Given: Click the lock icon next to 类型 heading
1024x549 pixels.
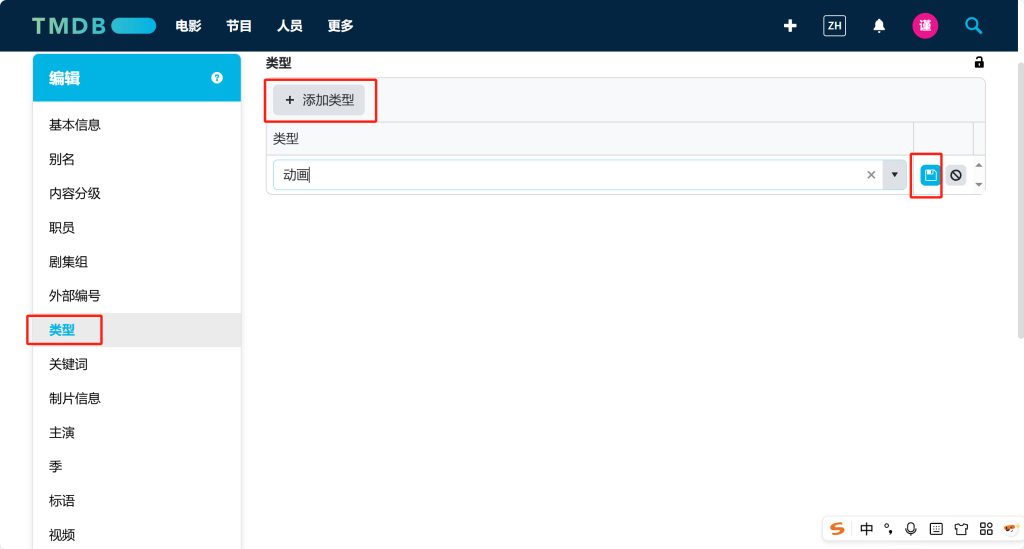Looking at the screenshot, I should pos(979,63).
